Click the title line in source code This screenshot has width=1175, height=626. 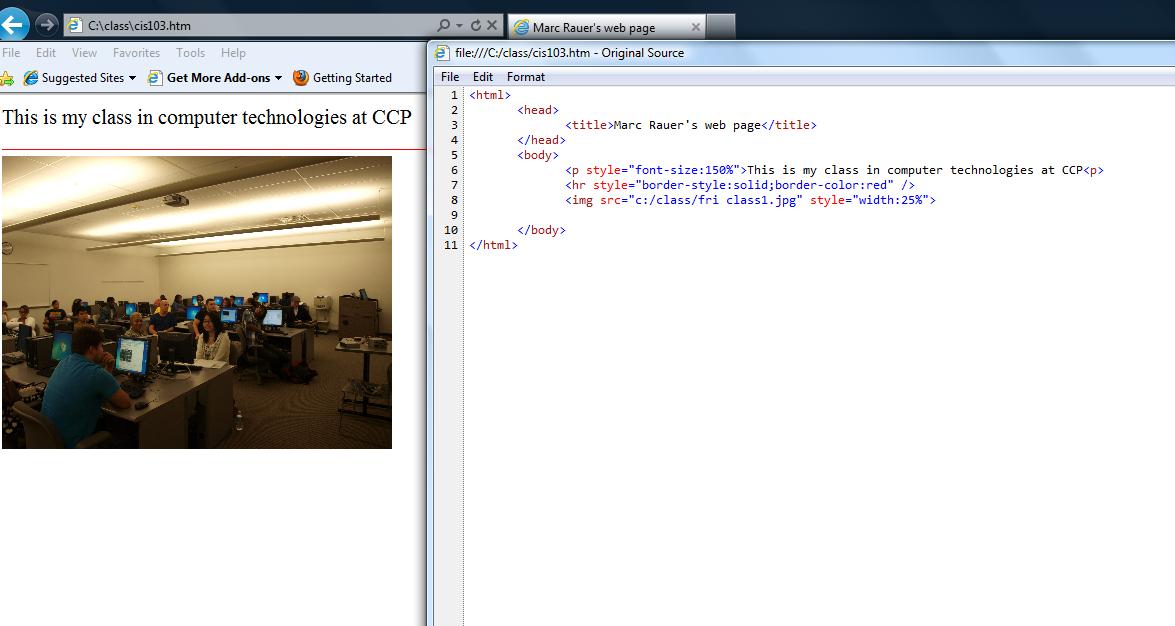691,125
